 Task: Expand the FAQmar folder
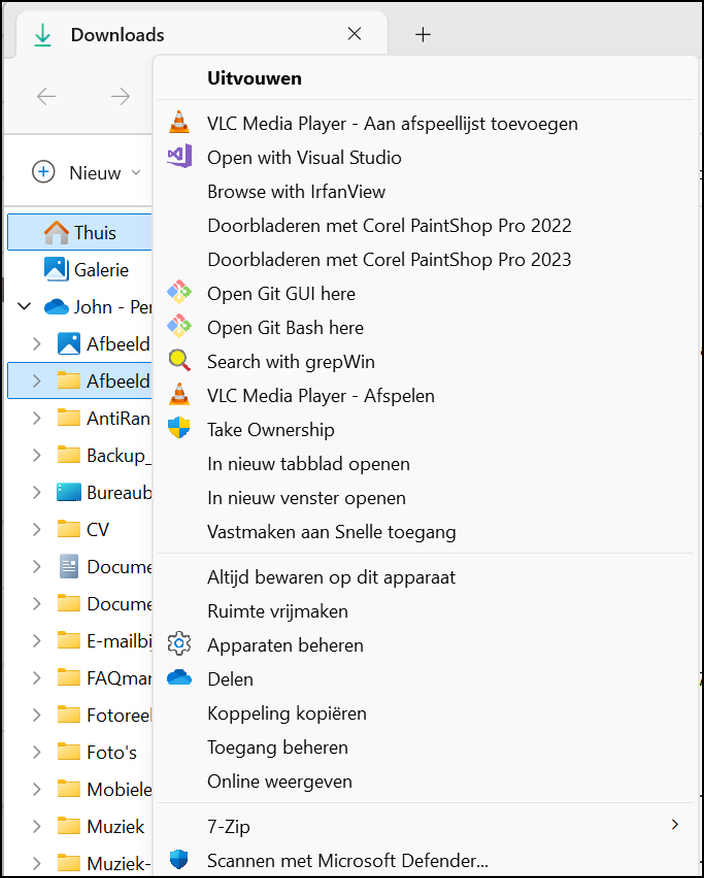click(x=37, y=678)
